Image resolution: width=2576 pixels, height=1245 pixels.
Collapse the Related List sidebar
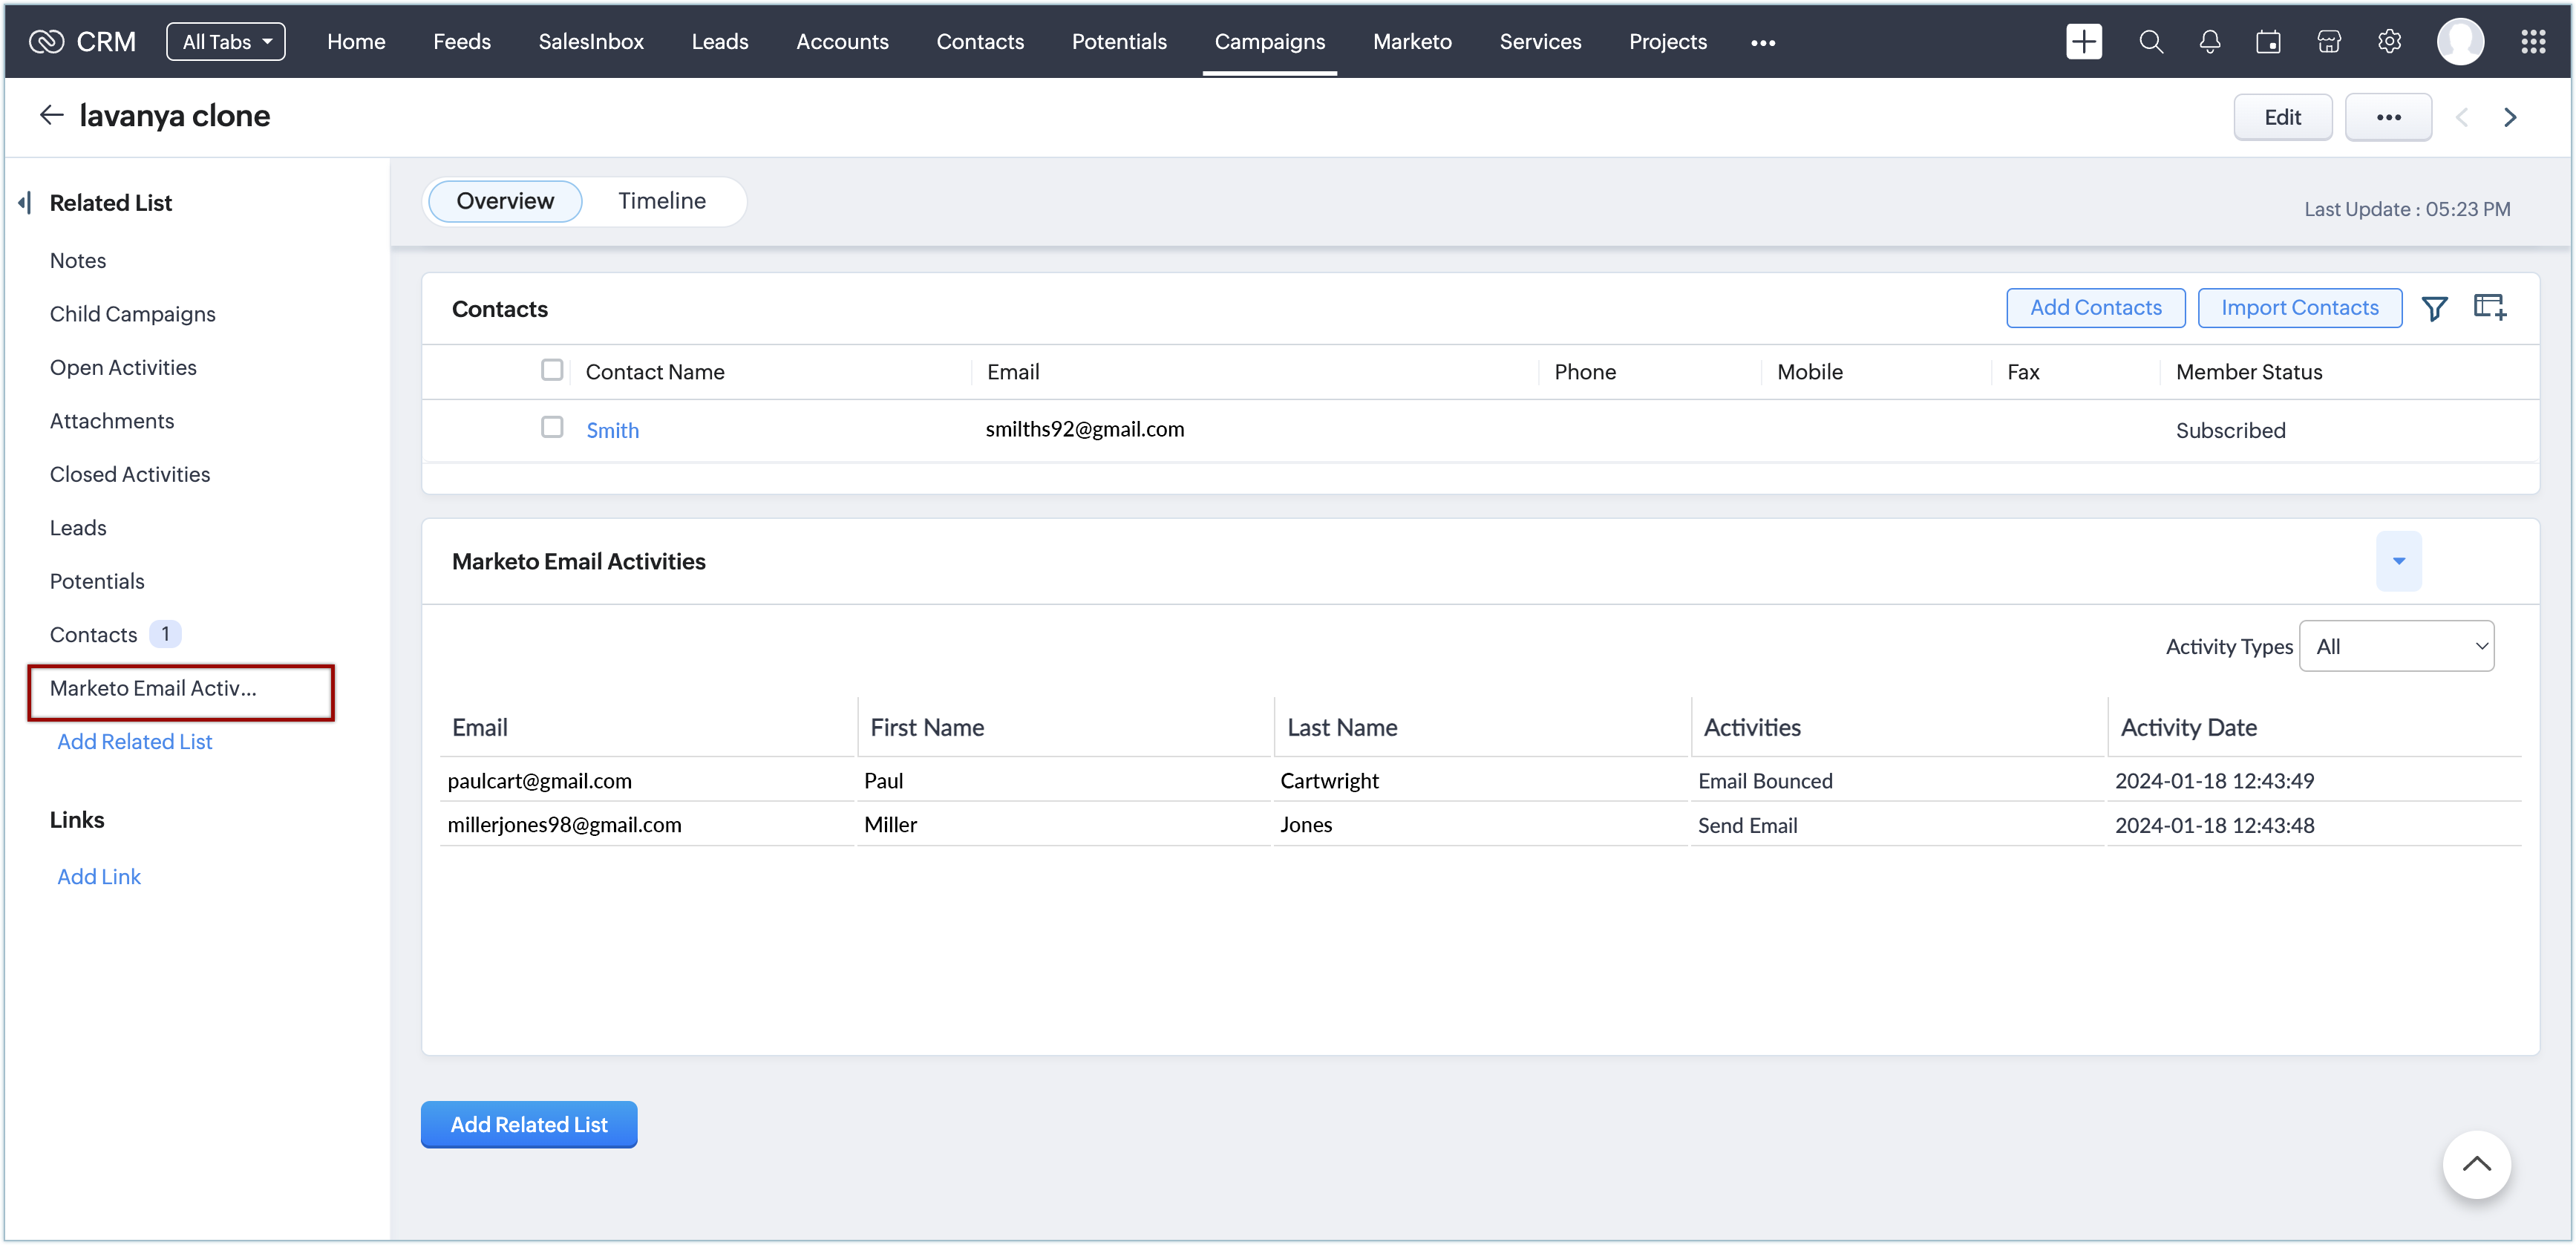(25, 203)
